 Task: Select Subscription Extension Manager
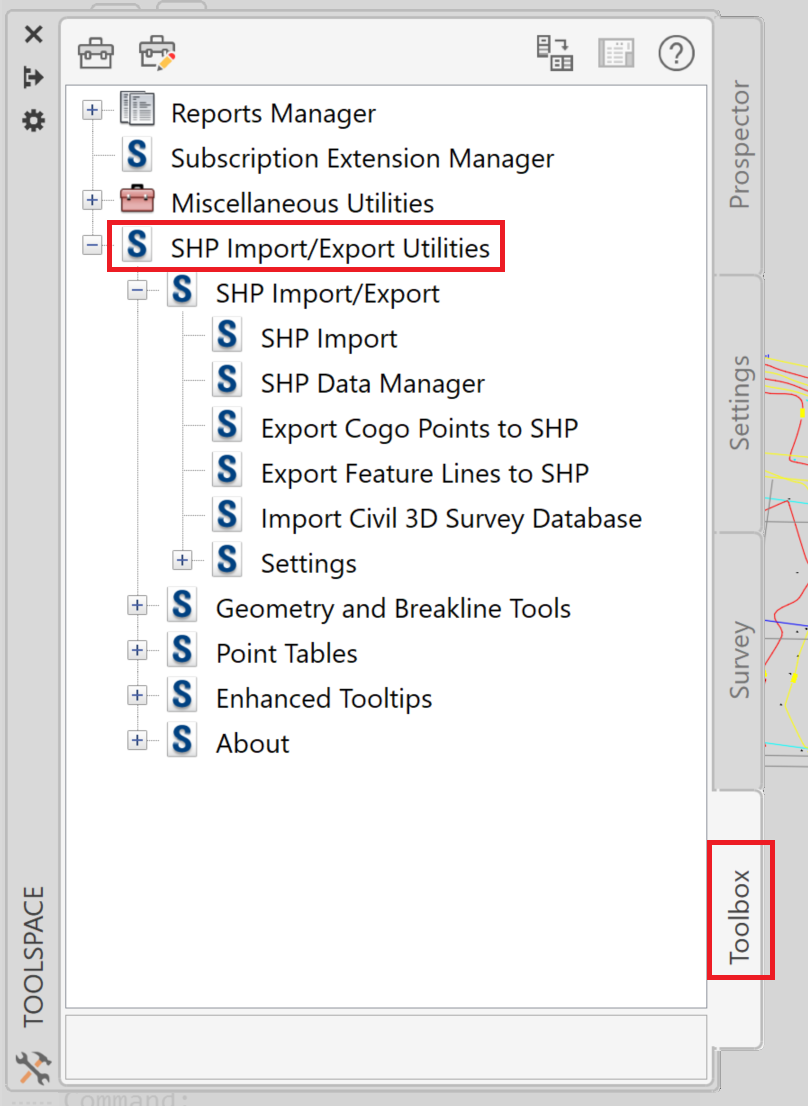[x=362, y=159]
